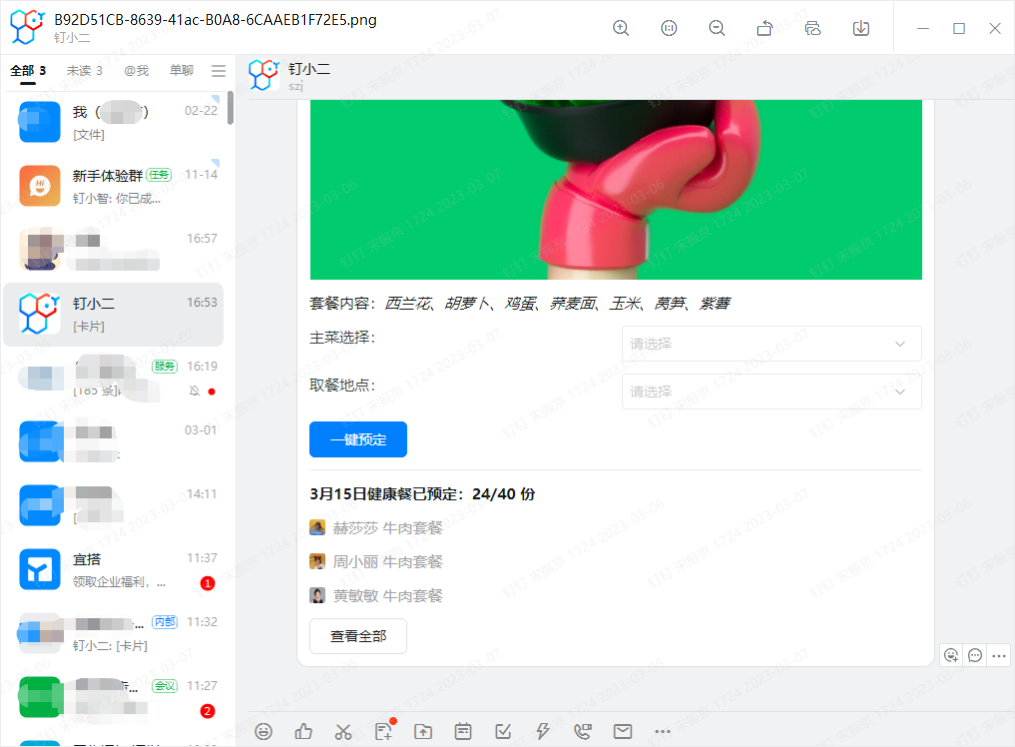Click the upload file icon
1015x747 pixels.
423,731
